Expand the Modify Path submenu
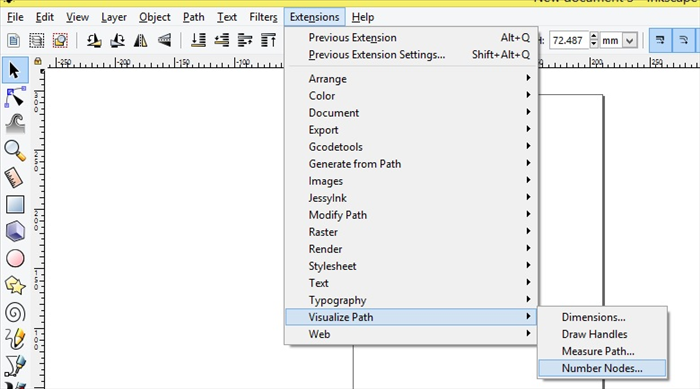700x389 pixels. click(411, 215)
